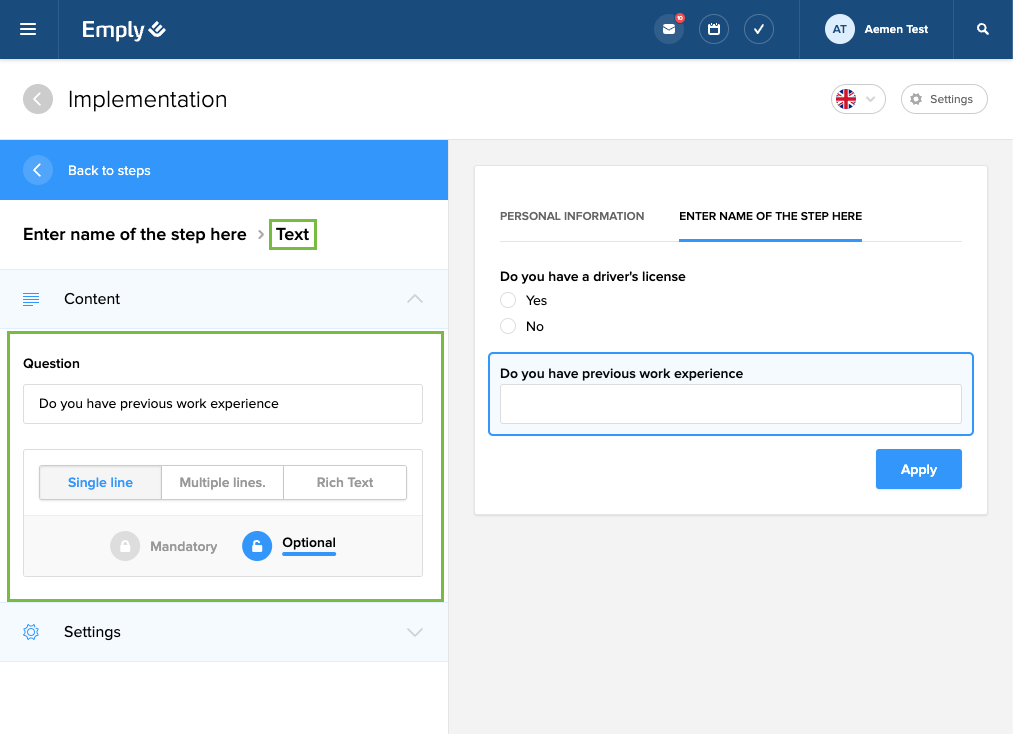1013x734 pixels.
Task: Open the mail notifications icon
Action: tap(669, 29)
